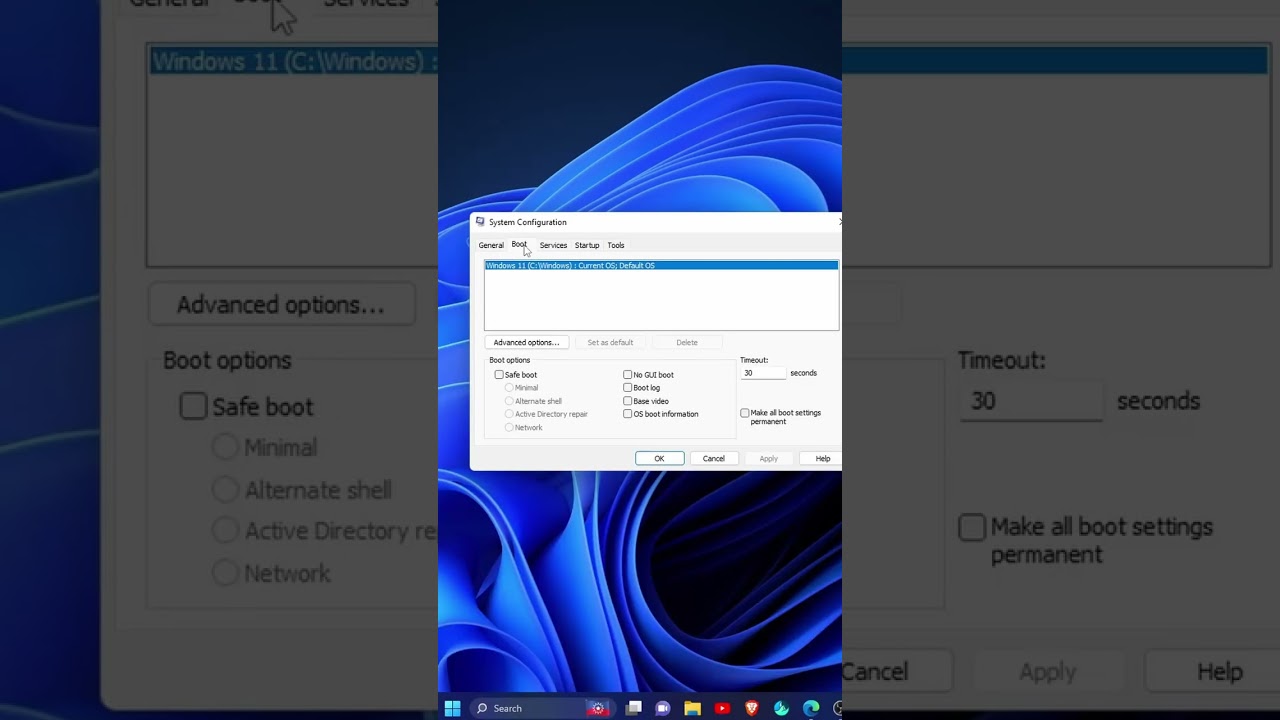Click the Boot options group label
The image size is (1280, 720).
pos(510,360)
